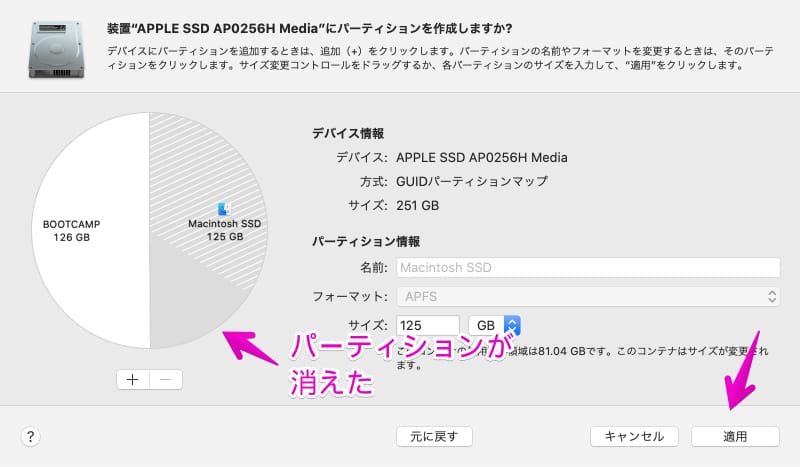Click the GUIDパーティションマップ scheme text
Image resolution: width=800 pixels, height=467 pixels.
click(x=472, y=182)
